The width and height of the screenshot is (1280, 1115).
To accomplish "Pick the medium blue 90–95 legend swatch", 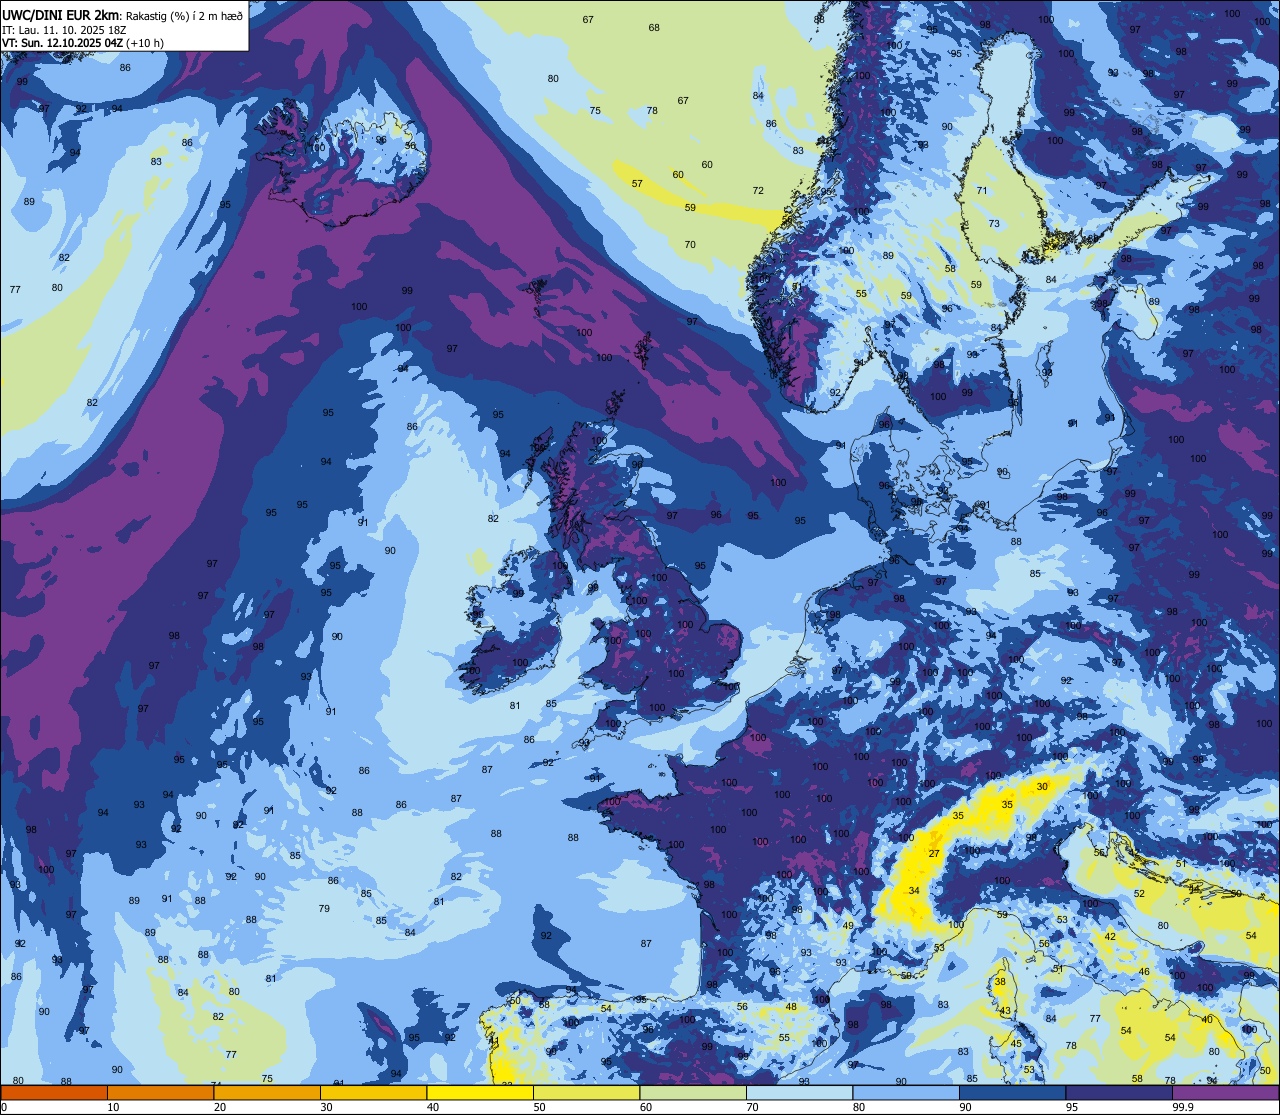I will tap(1012, 1093).
